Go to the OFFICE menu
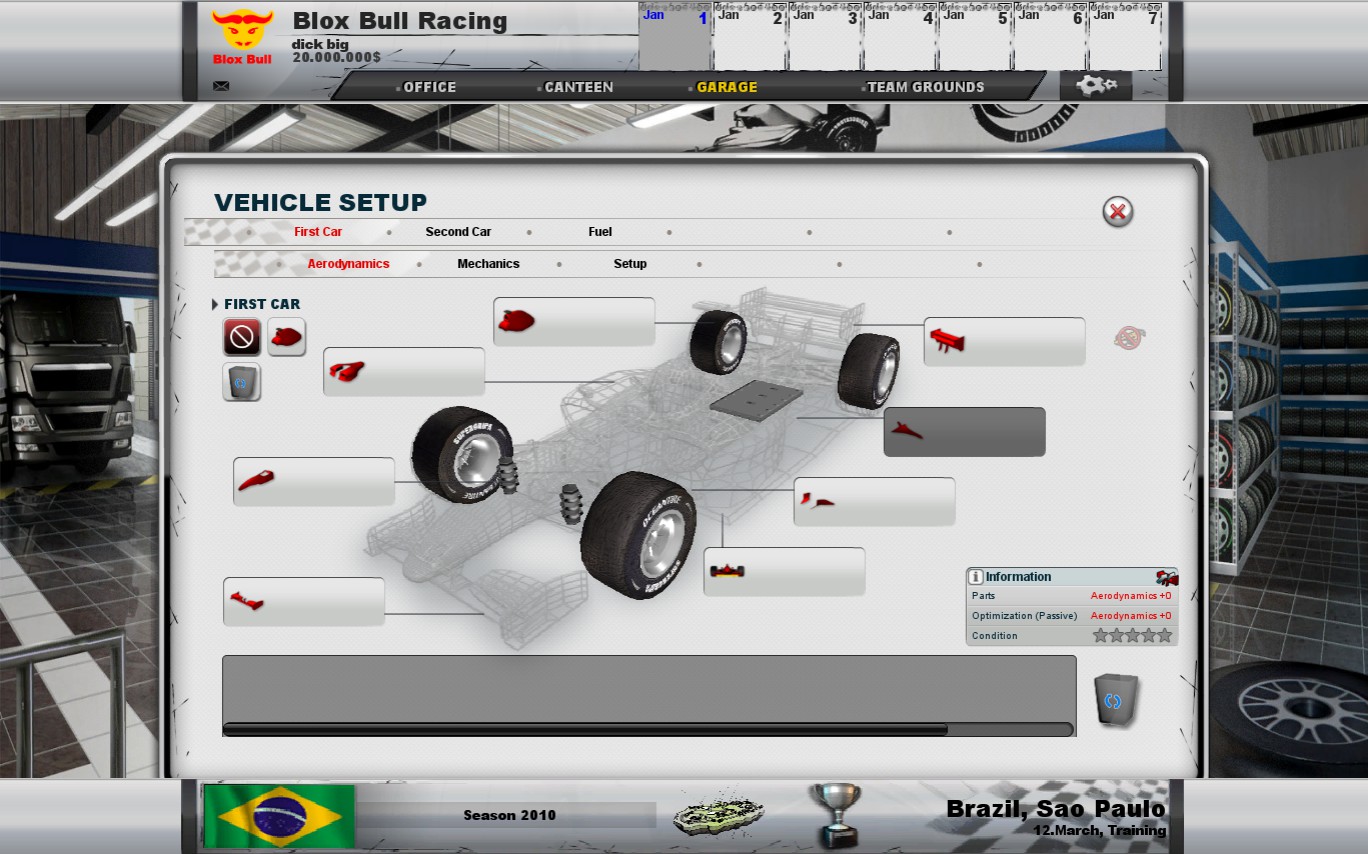 pyautogui.click(x=429, y=87)
